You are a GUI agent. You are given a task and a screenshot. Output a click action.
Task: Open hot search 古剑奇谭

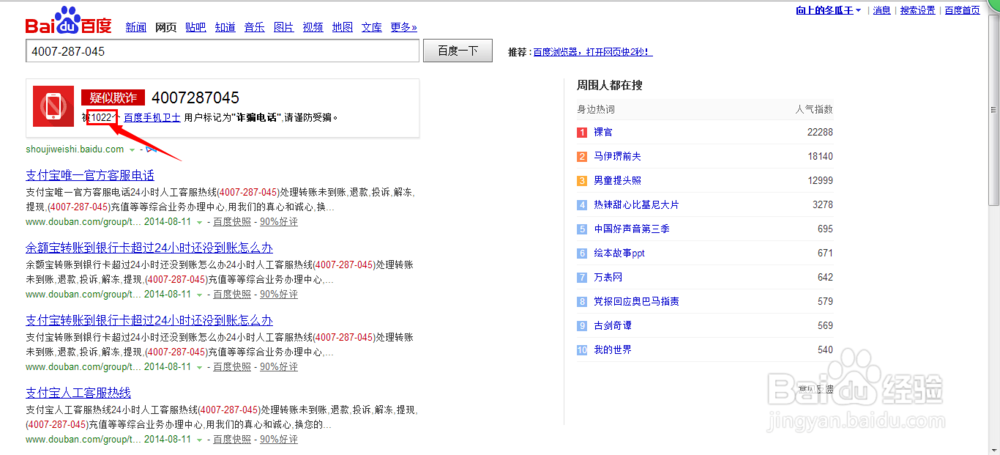[x=612, y=326]
